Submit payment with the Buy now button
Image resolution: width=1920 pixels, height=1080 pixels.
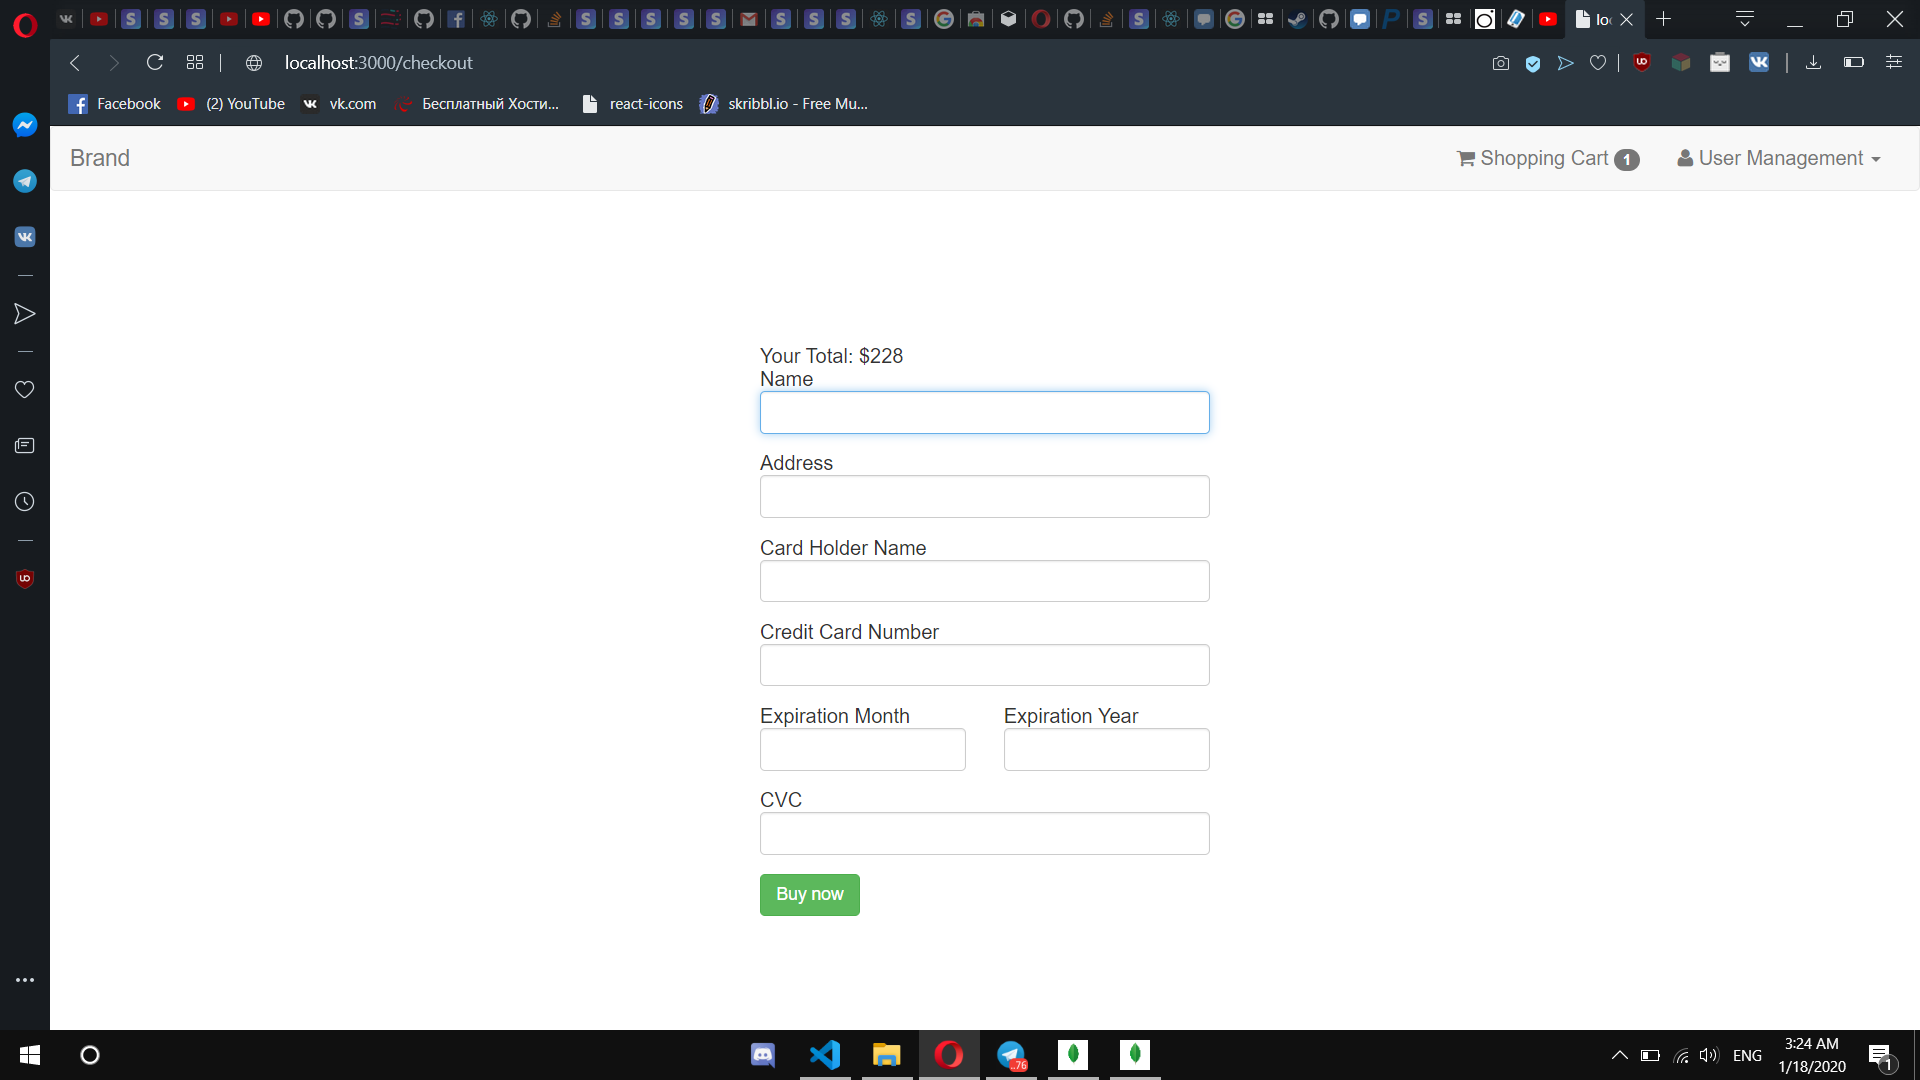point(809,894)
